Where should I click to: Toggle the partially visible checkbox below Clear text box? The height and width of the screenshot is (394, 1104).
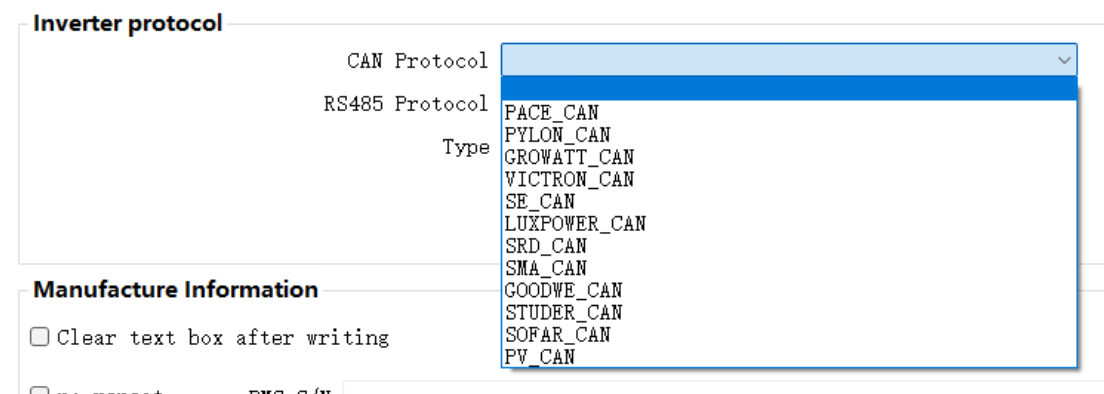pos(39,390)
